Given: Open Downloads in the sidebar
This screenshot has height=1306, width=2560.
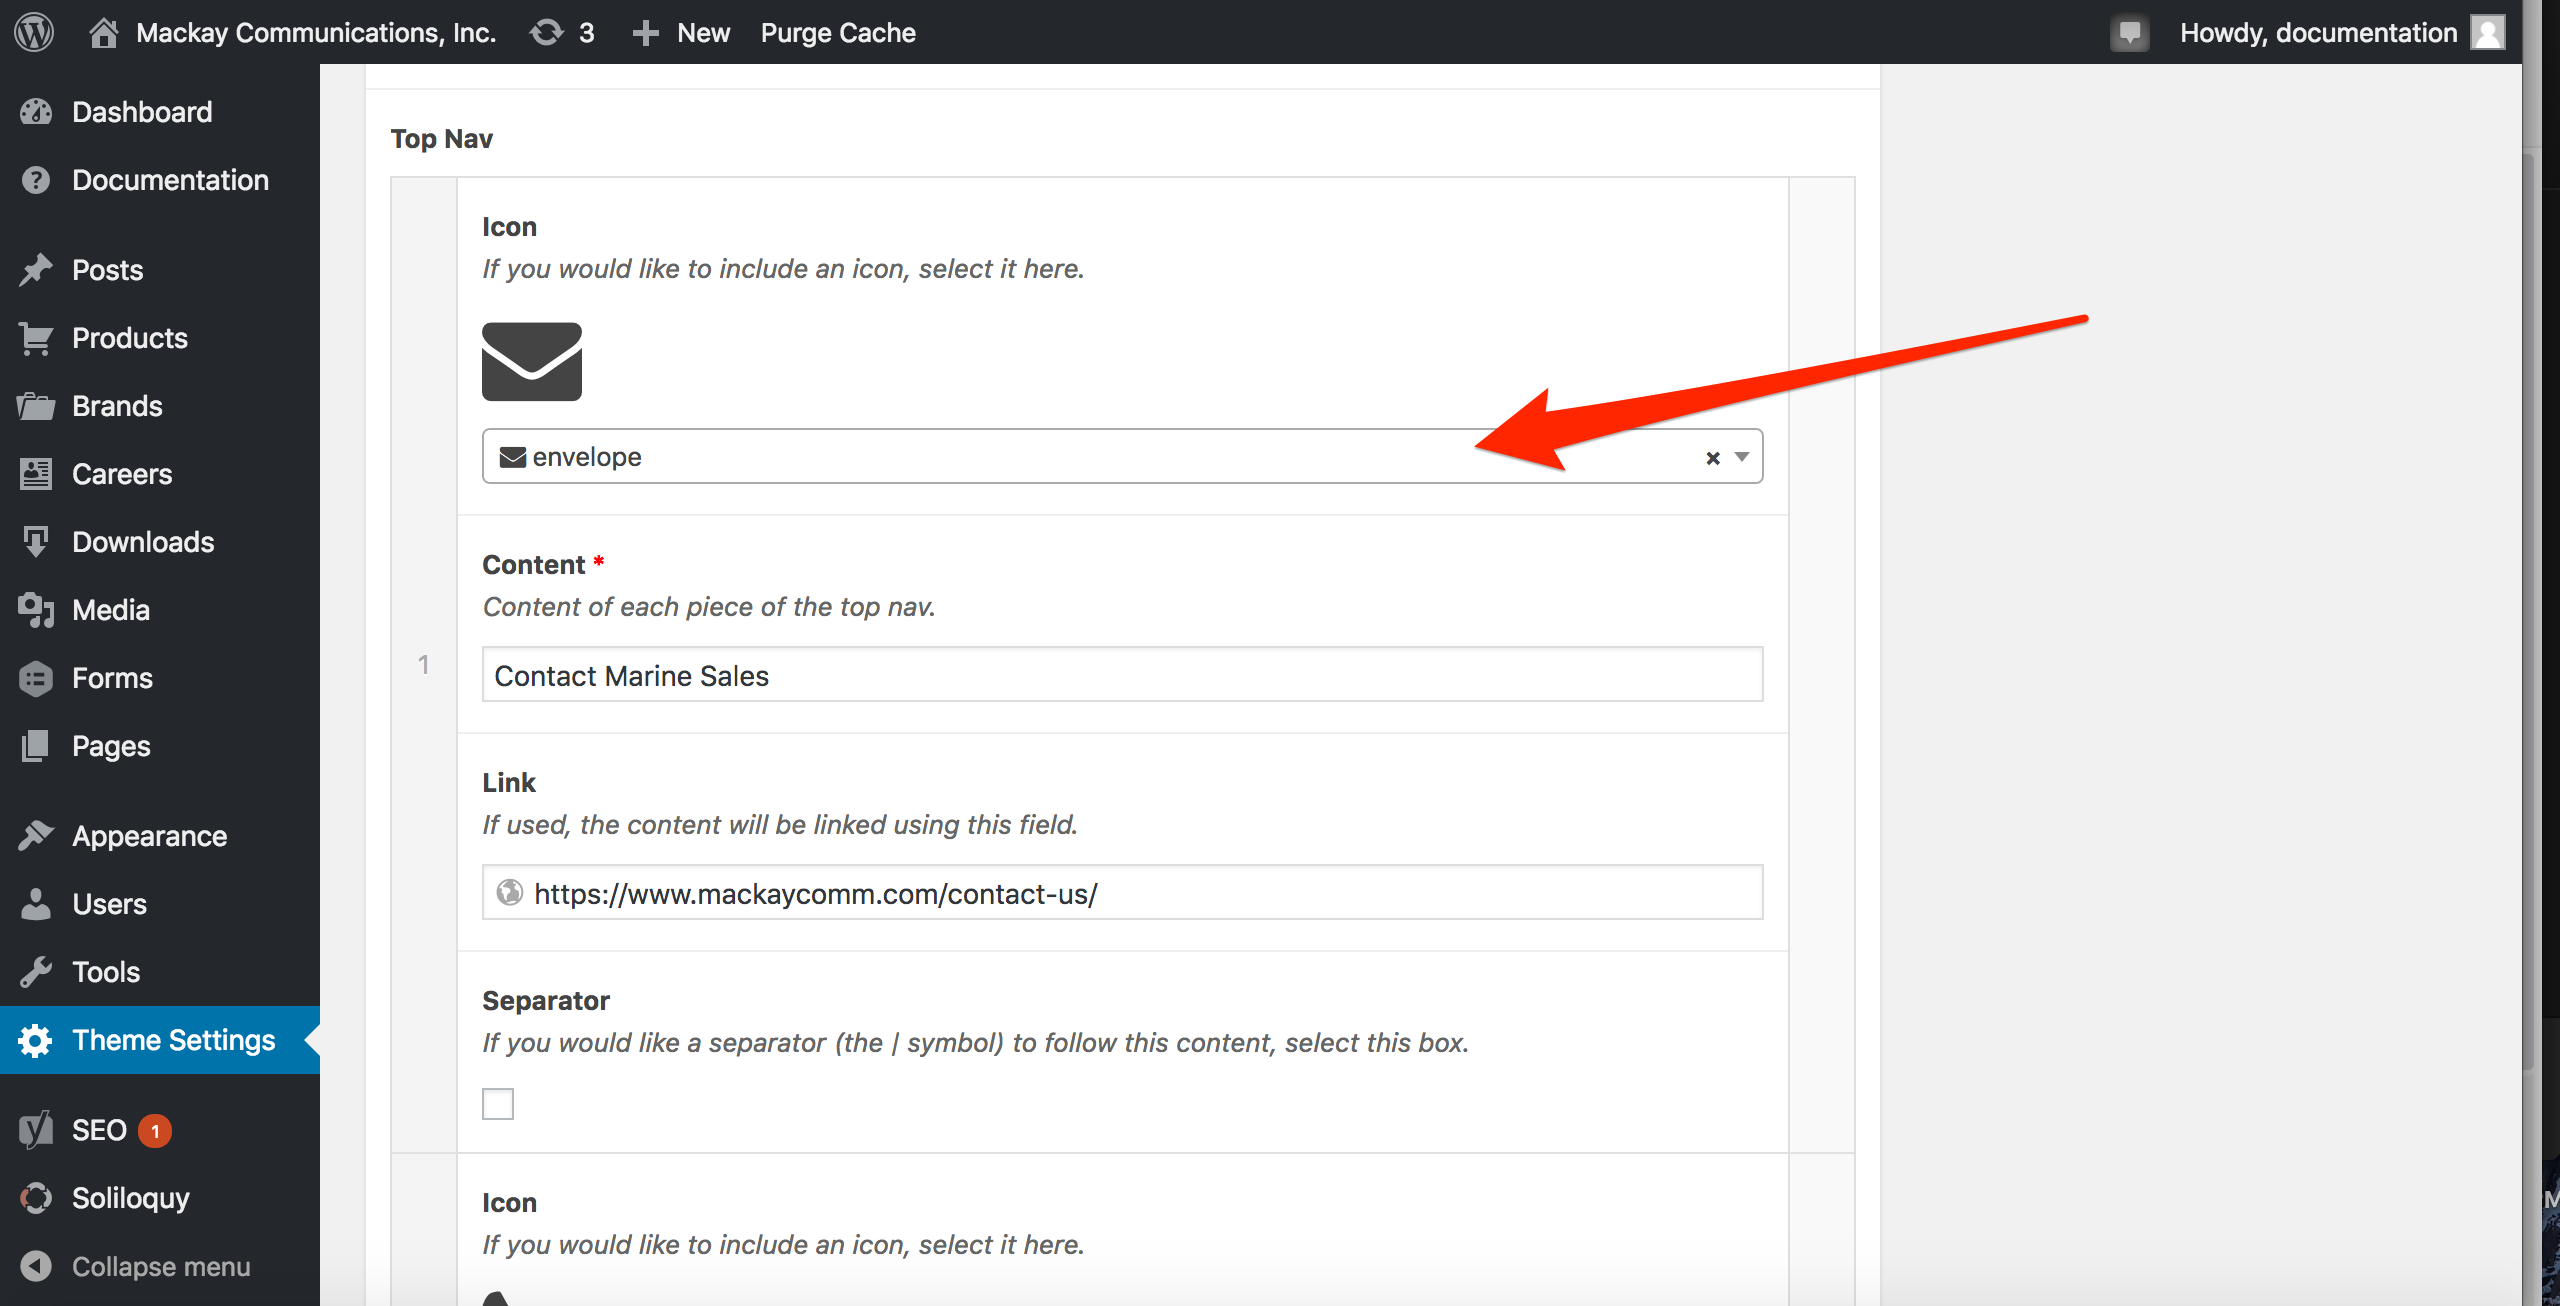Looking at the screenshot, I should [x=160, y=542].
